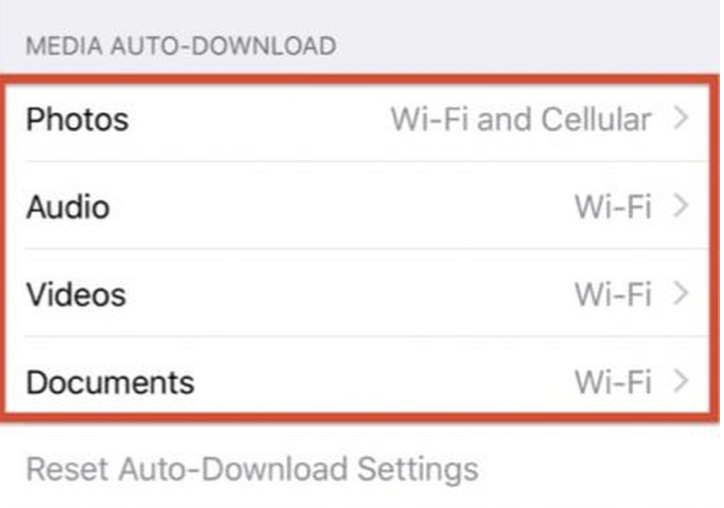Tap the MEDIA AUTO-DOWNLOAD section header
The height and width of the screenshot is (508, 724).
point(181,46)
